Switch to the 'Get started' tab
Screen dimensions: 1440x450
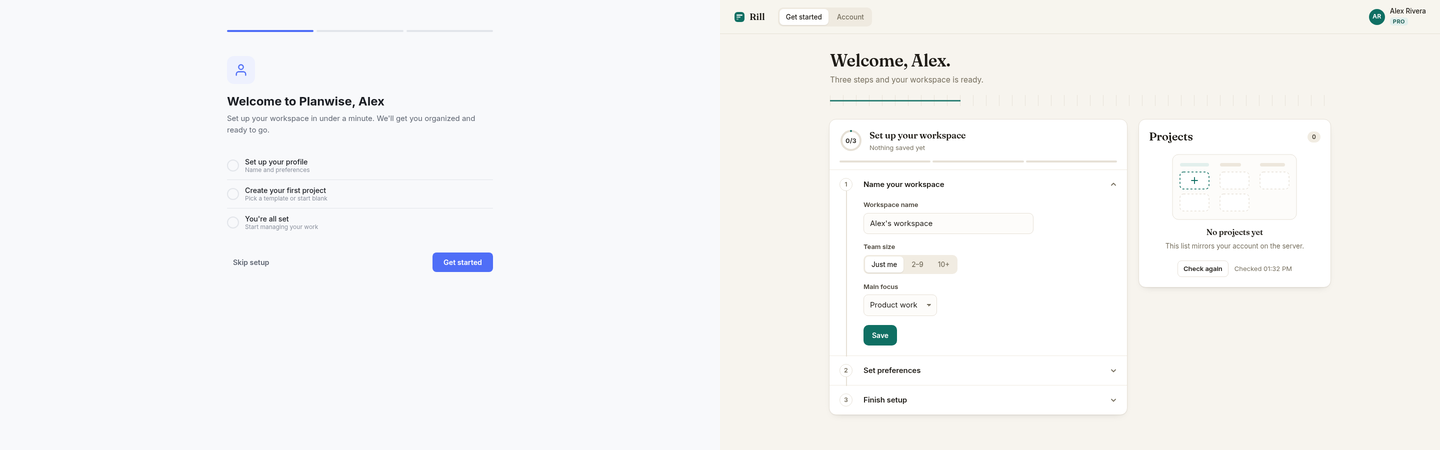[804, 17]
